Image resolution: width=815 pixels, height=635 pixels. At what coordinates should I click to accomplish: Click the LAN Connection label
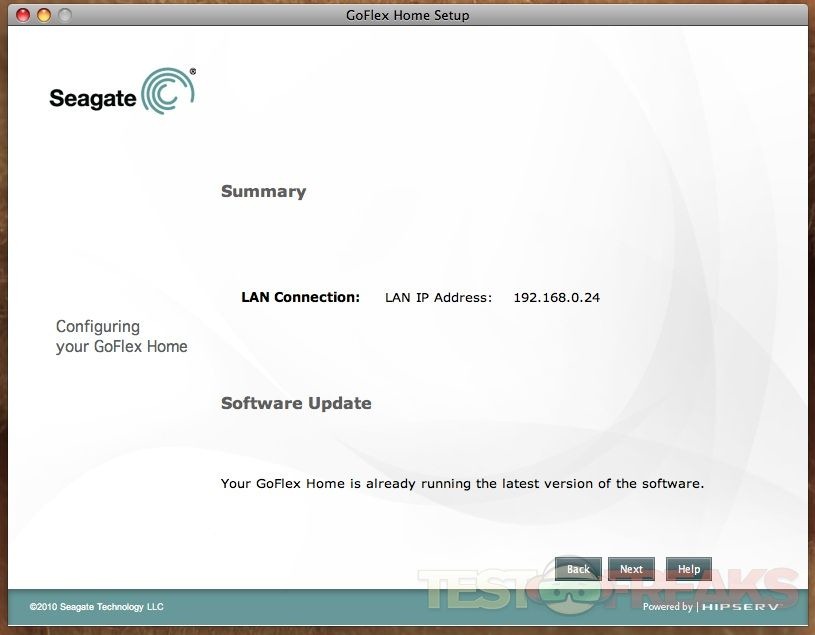pos(300,297)
